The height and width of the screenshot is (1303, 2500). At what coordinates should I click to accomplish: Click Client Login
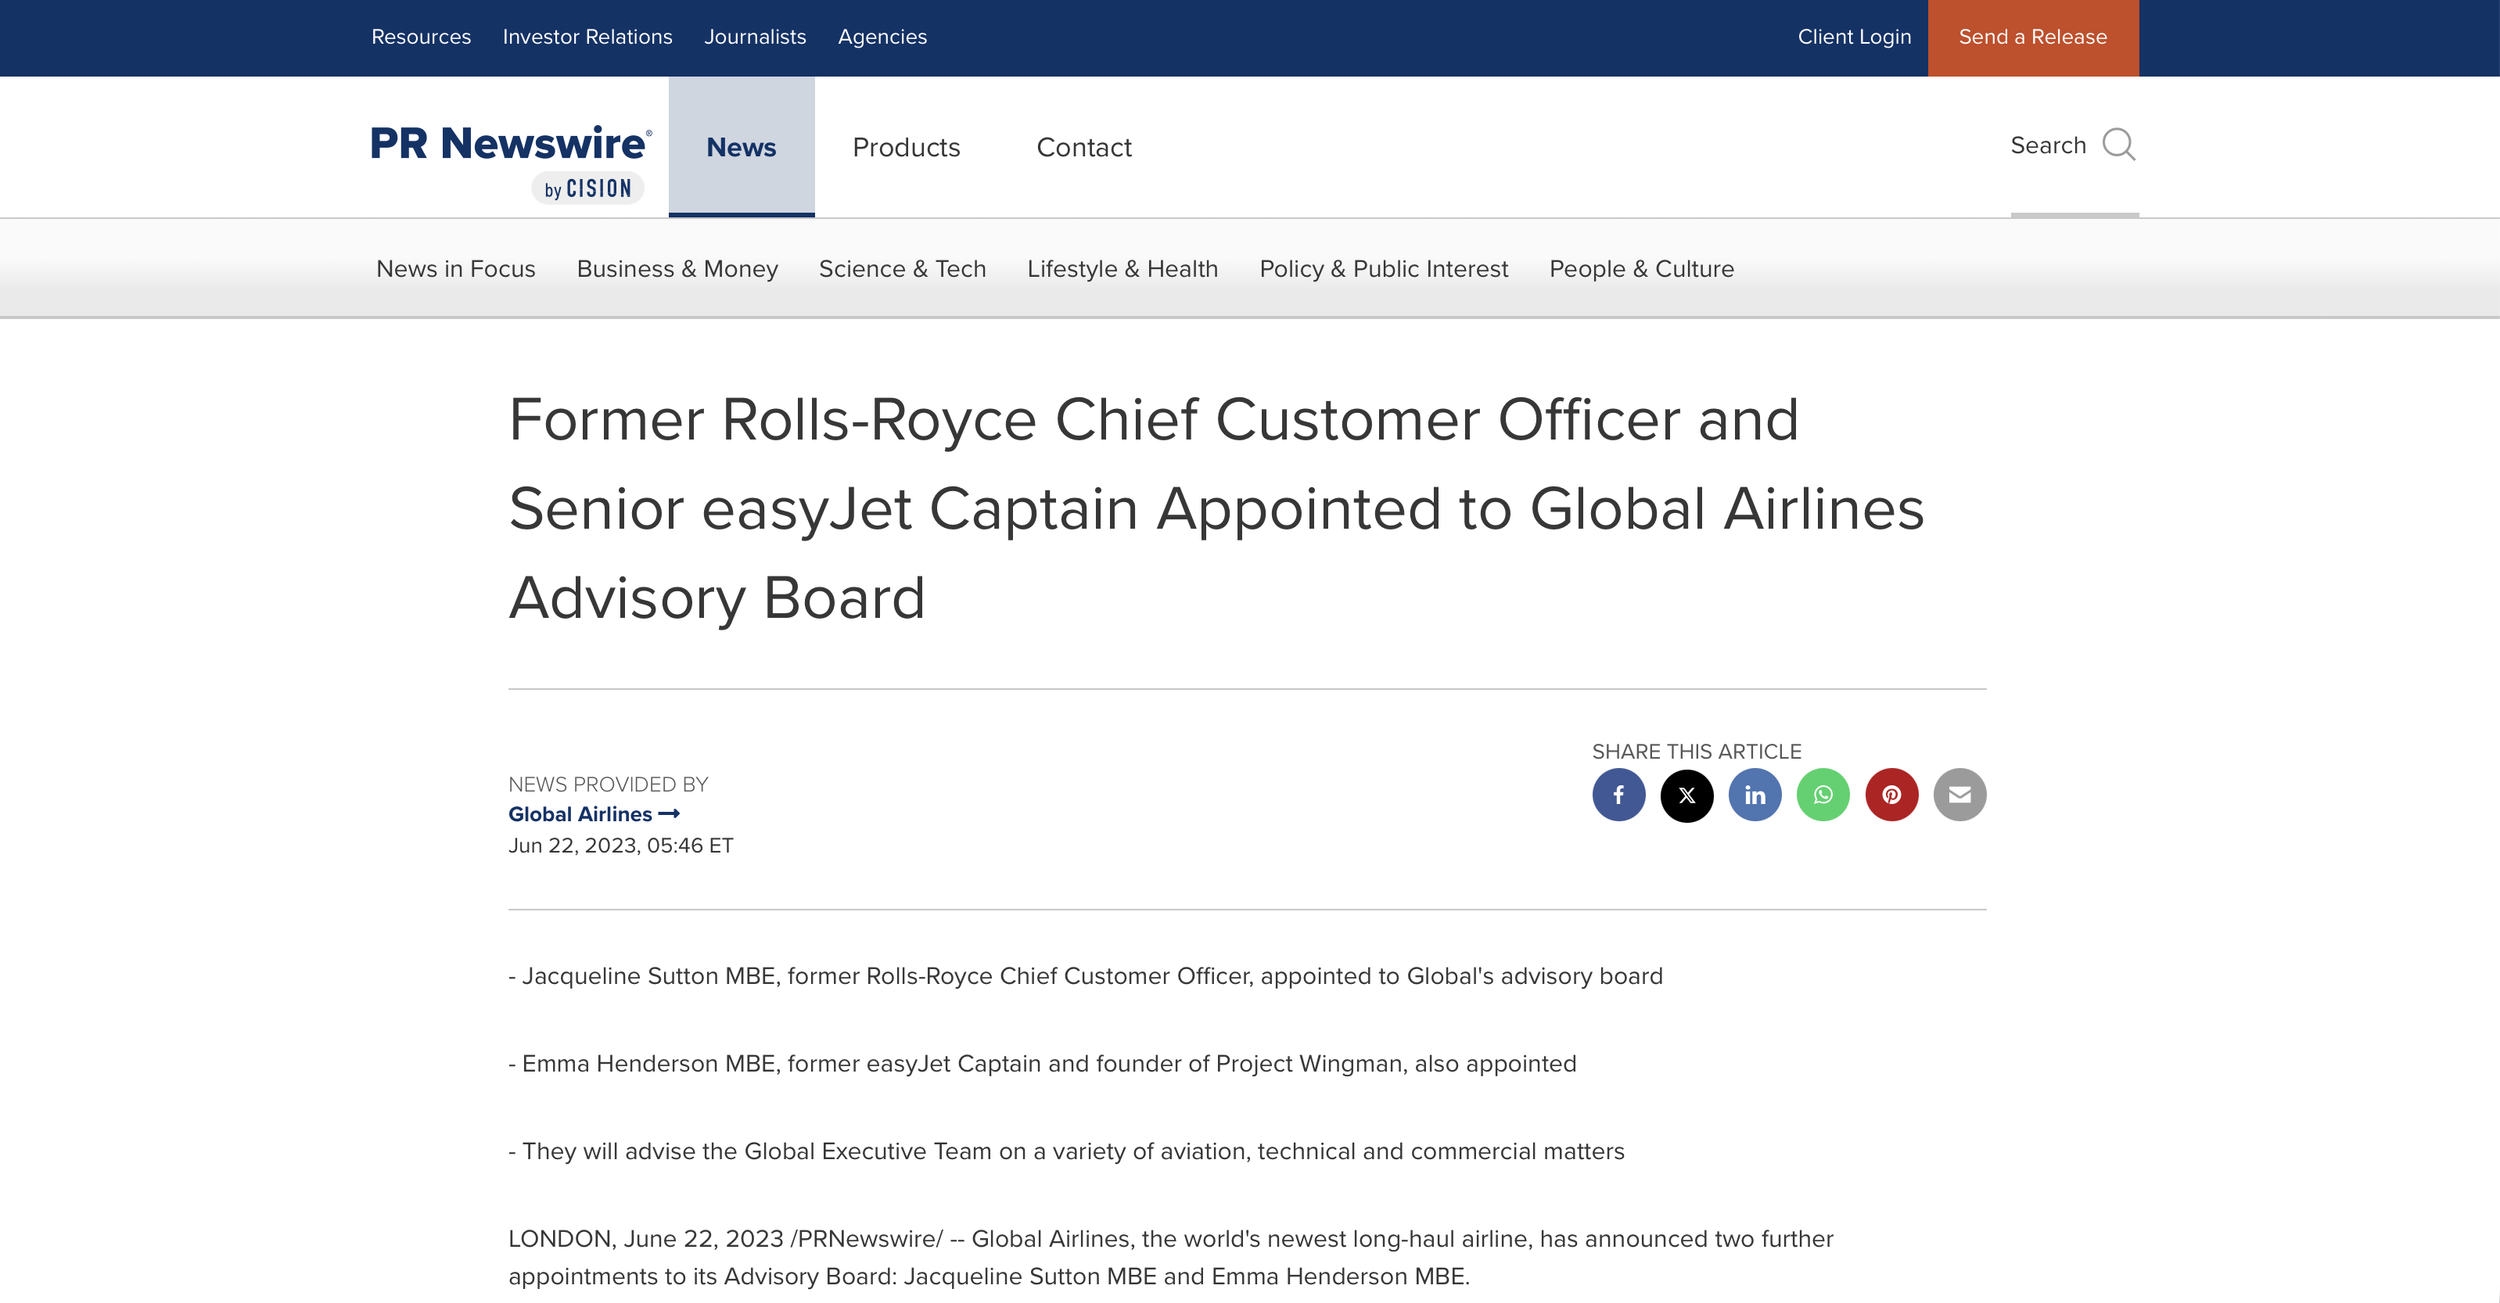pos(1854,37)
